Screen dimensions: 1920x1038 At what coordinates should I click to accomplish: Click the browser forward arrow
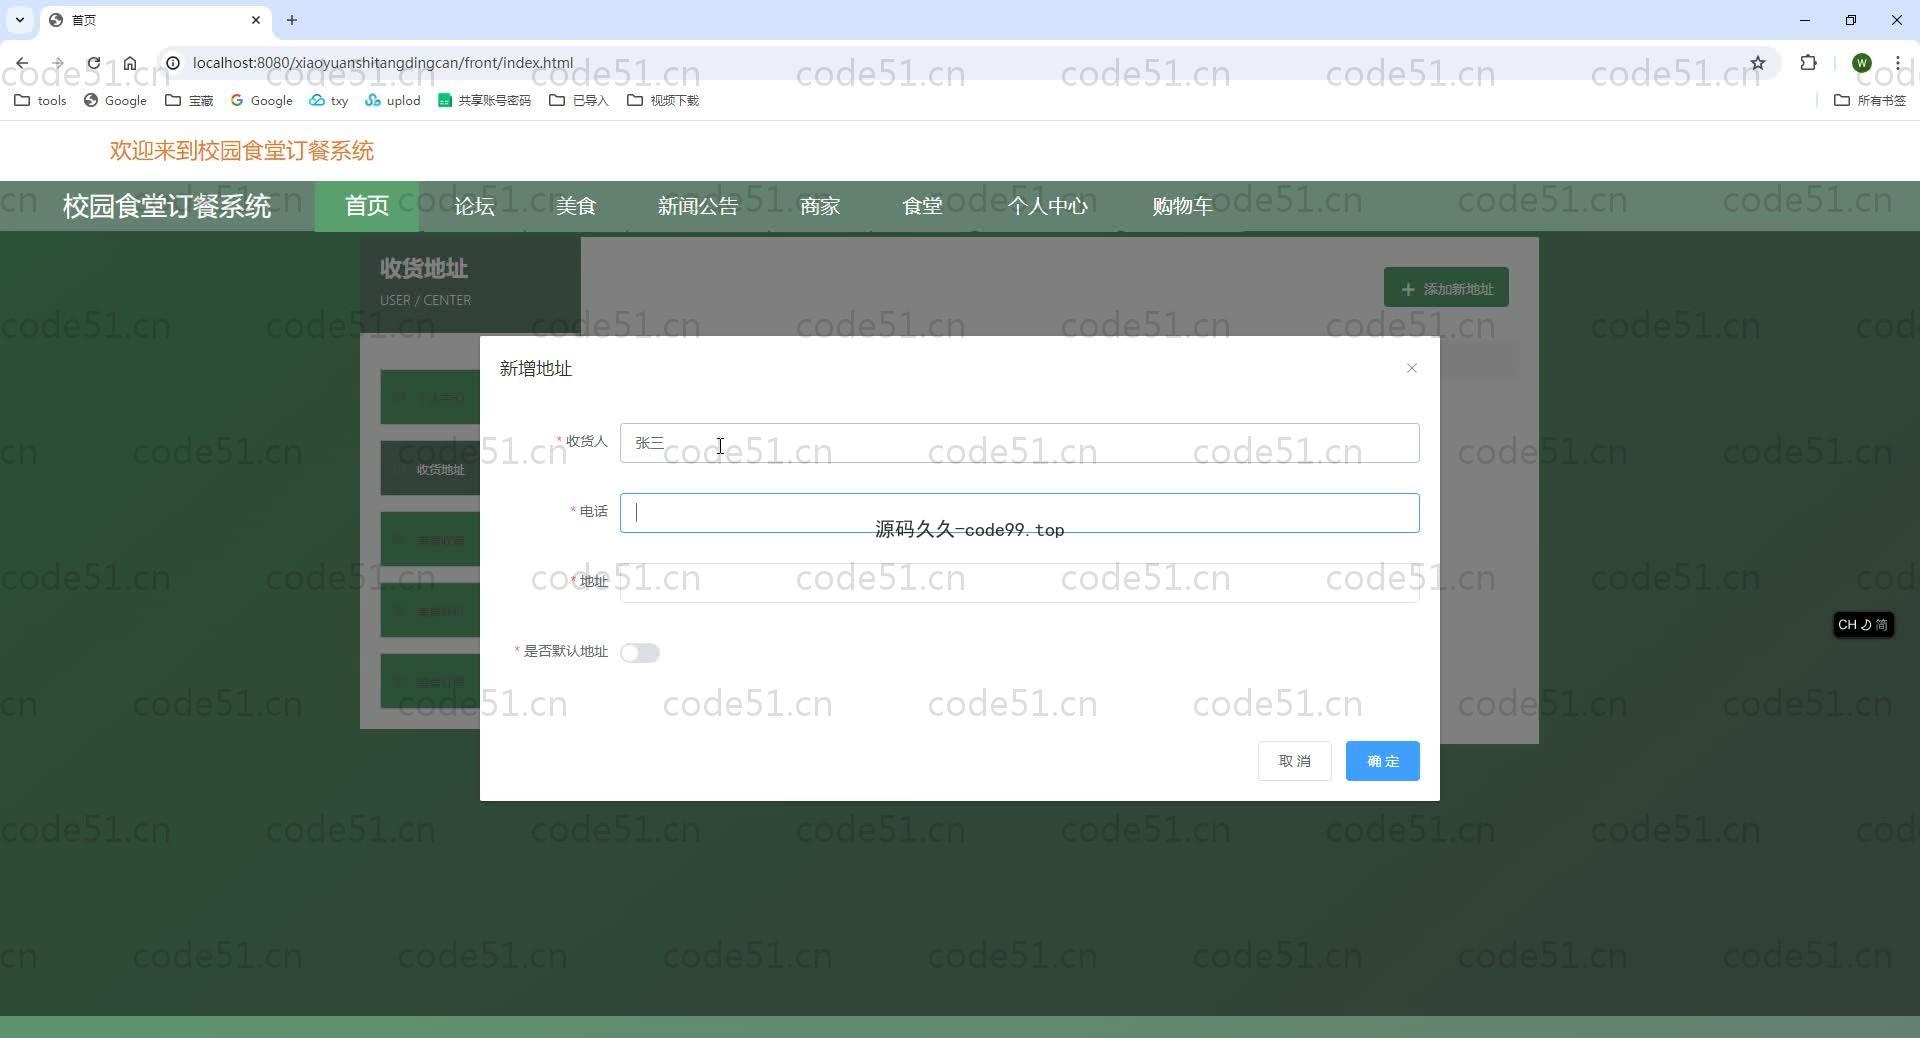point(57,63)
